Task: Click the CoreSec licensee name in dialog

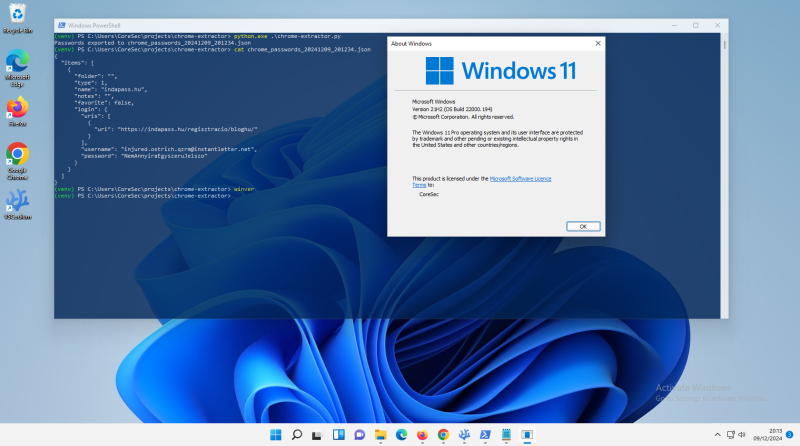Action: (429, 194)
